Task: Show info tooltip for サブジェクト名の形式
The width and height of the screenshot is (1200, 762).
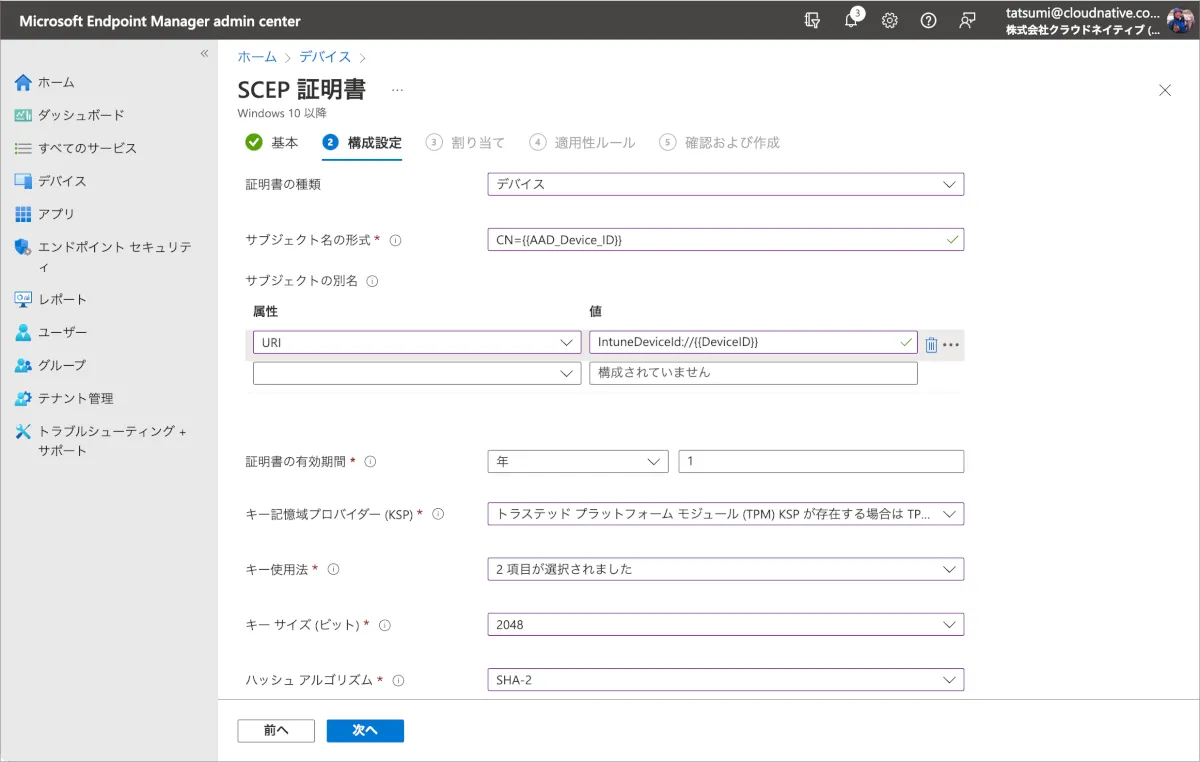Action: 395,241
